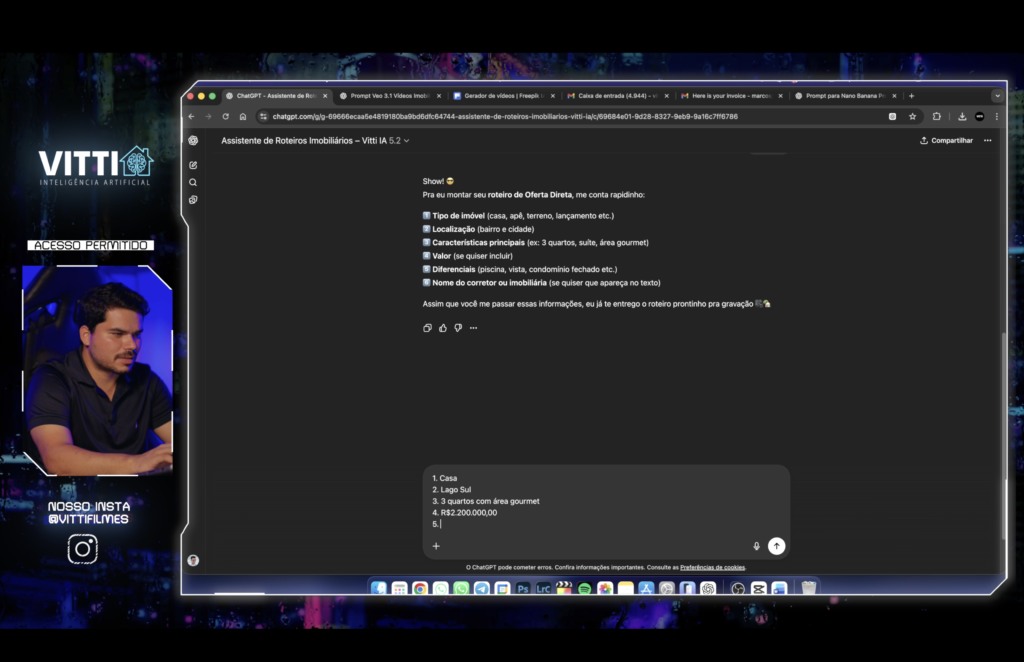Bookmark the page with the star icon
Screen dimensions: 1024x662
(912, 116)
